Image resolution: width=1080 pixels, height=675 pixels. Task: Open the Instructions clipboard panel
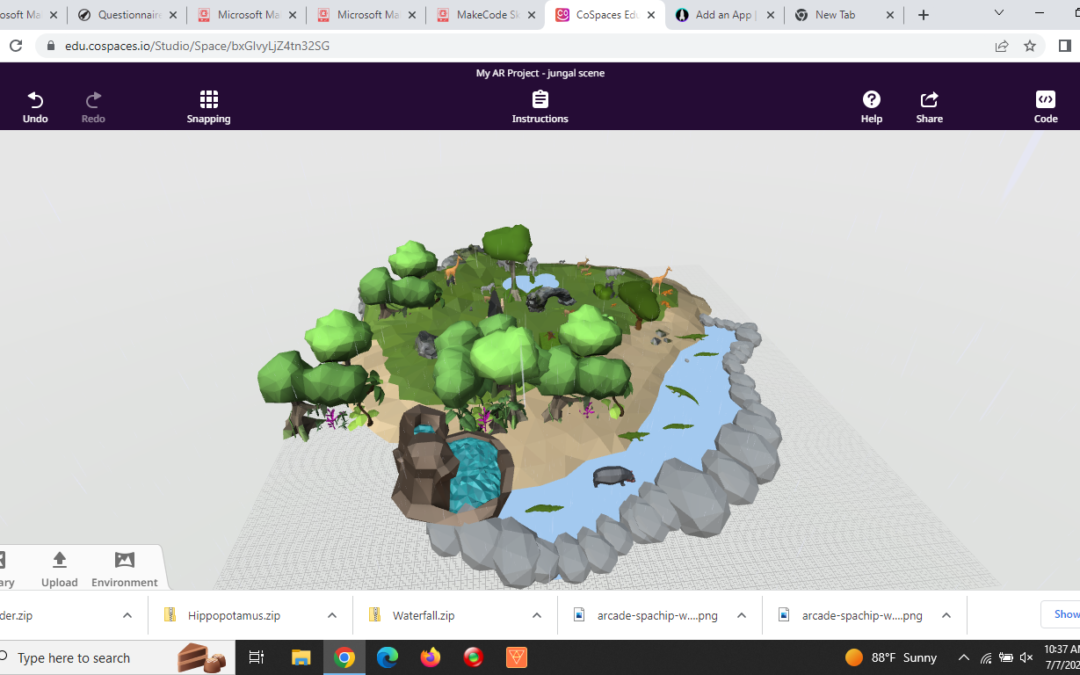point(540,107)
